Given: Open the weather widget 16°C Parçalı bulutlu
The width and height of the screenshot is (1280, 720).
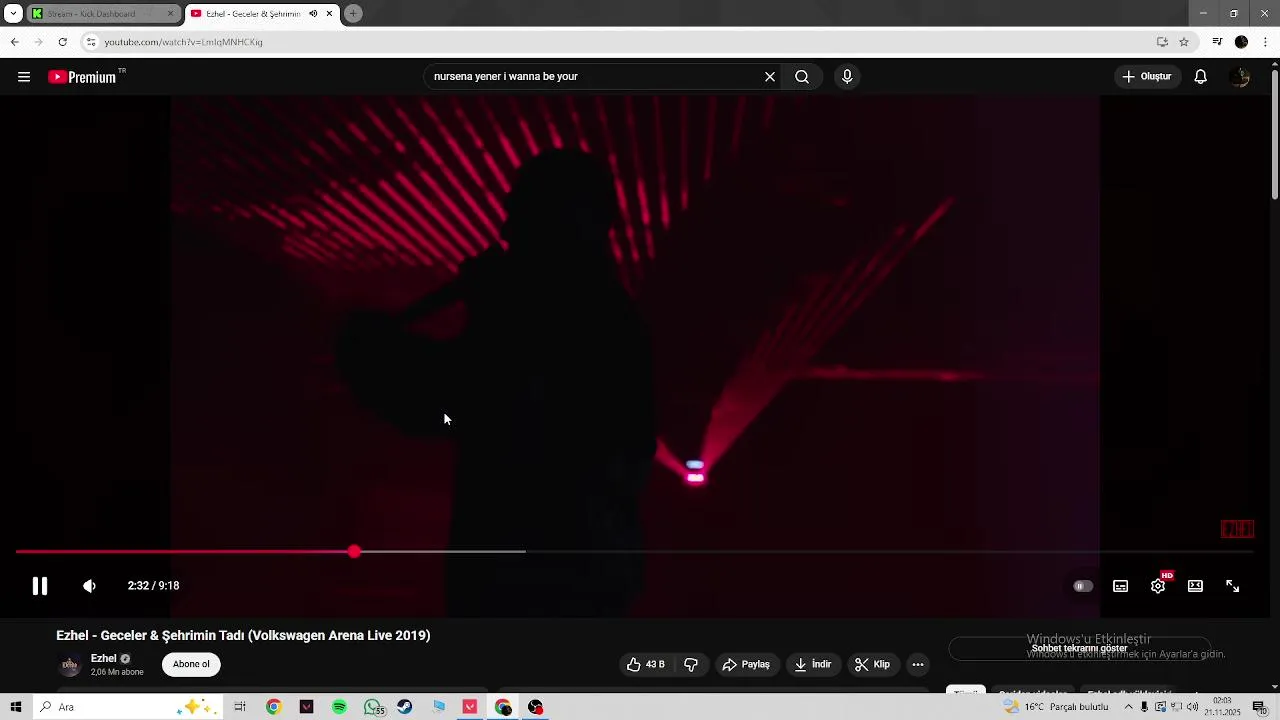Looking at the screenshot, I should click(x=1057, y=707).
